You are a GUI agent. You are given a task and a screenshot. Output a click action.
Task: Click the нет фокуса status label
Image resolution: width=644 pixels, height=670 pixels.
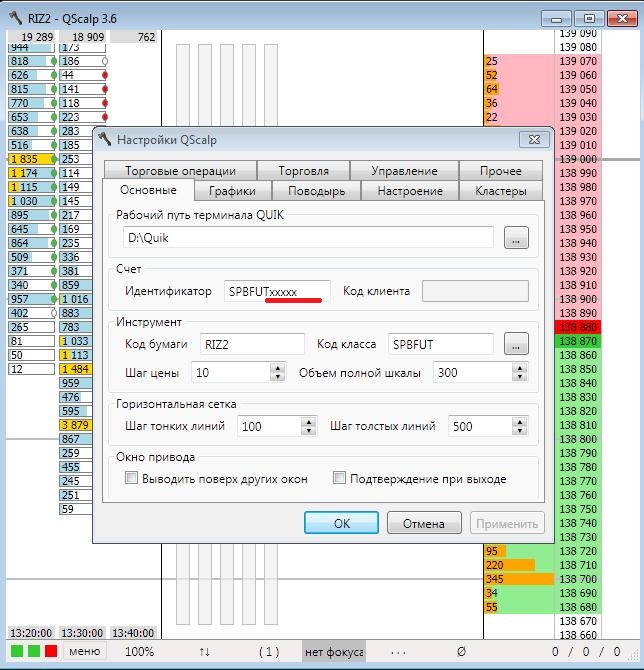pyautogui.click(x=334, y=651)
